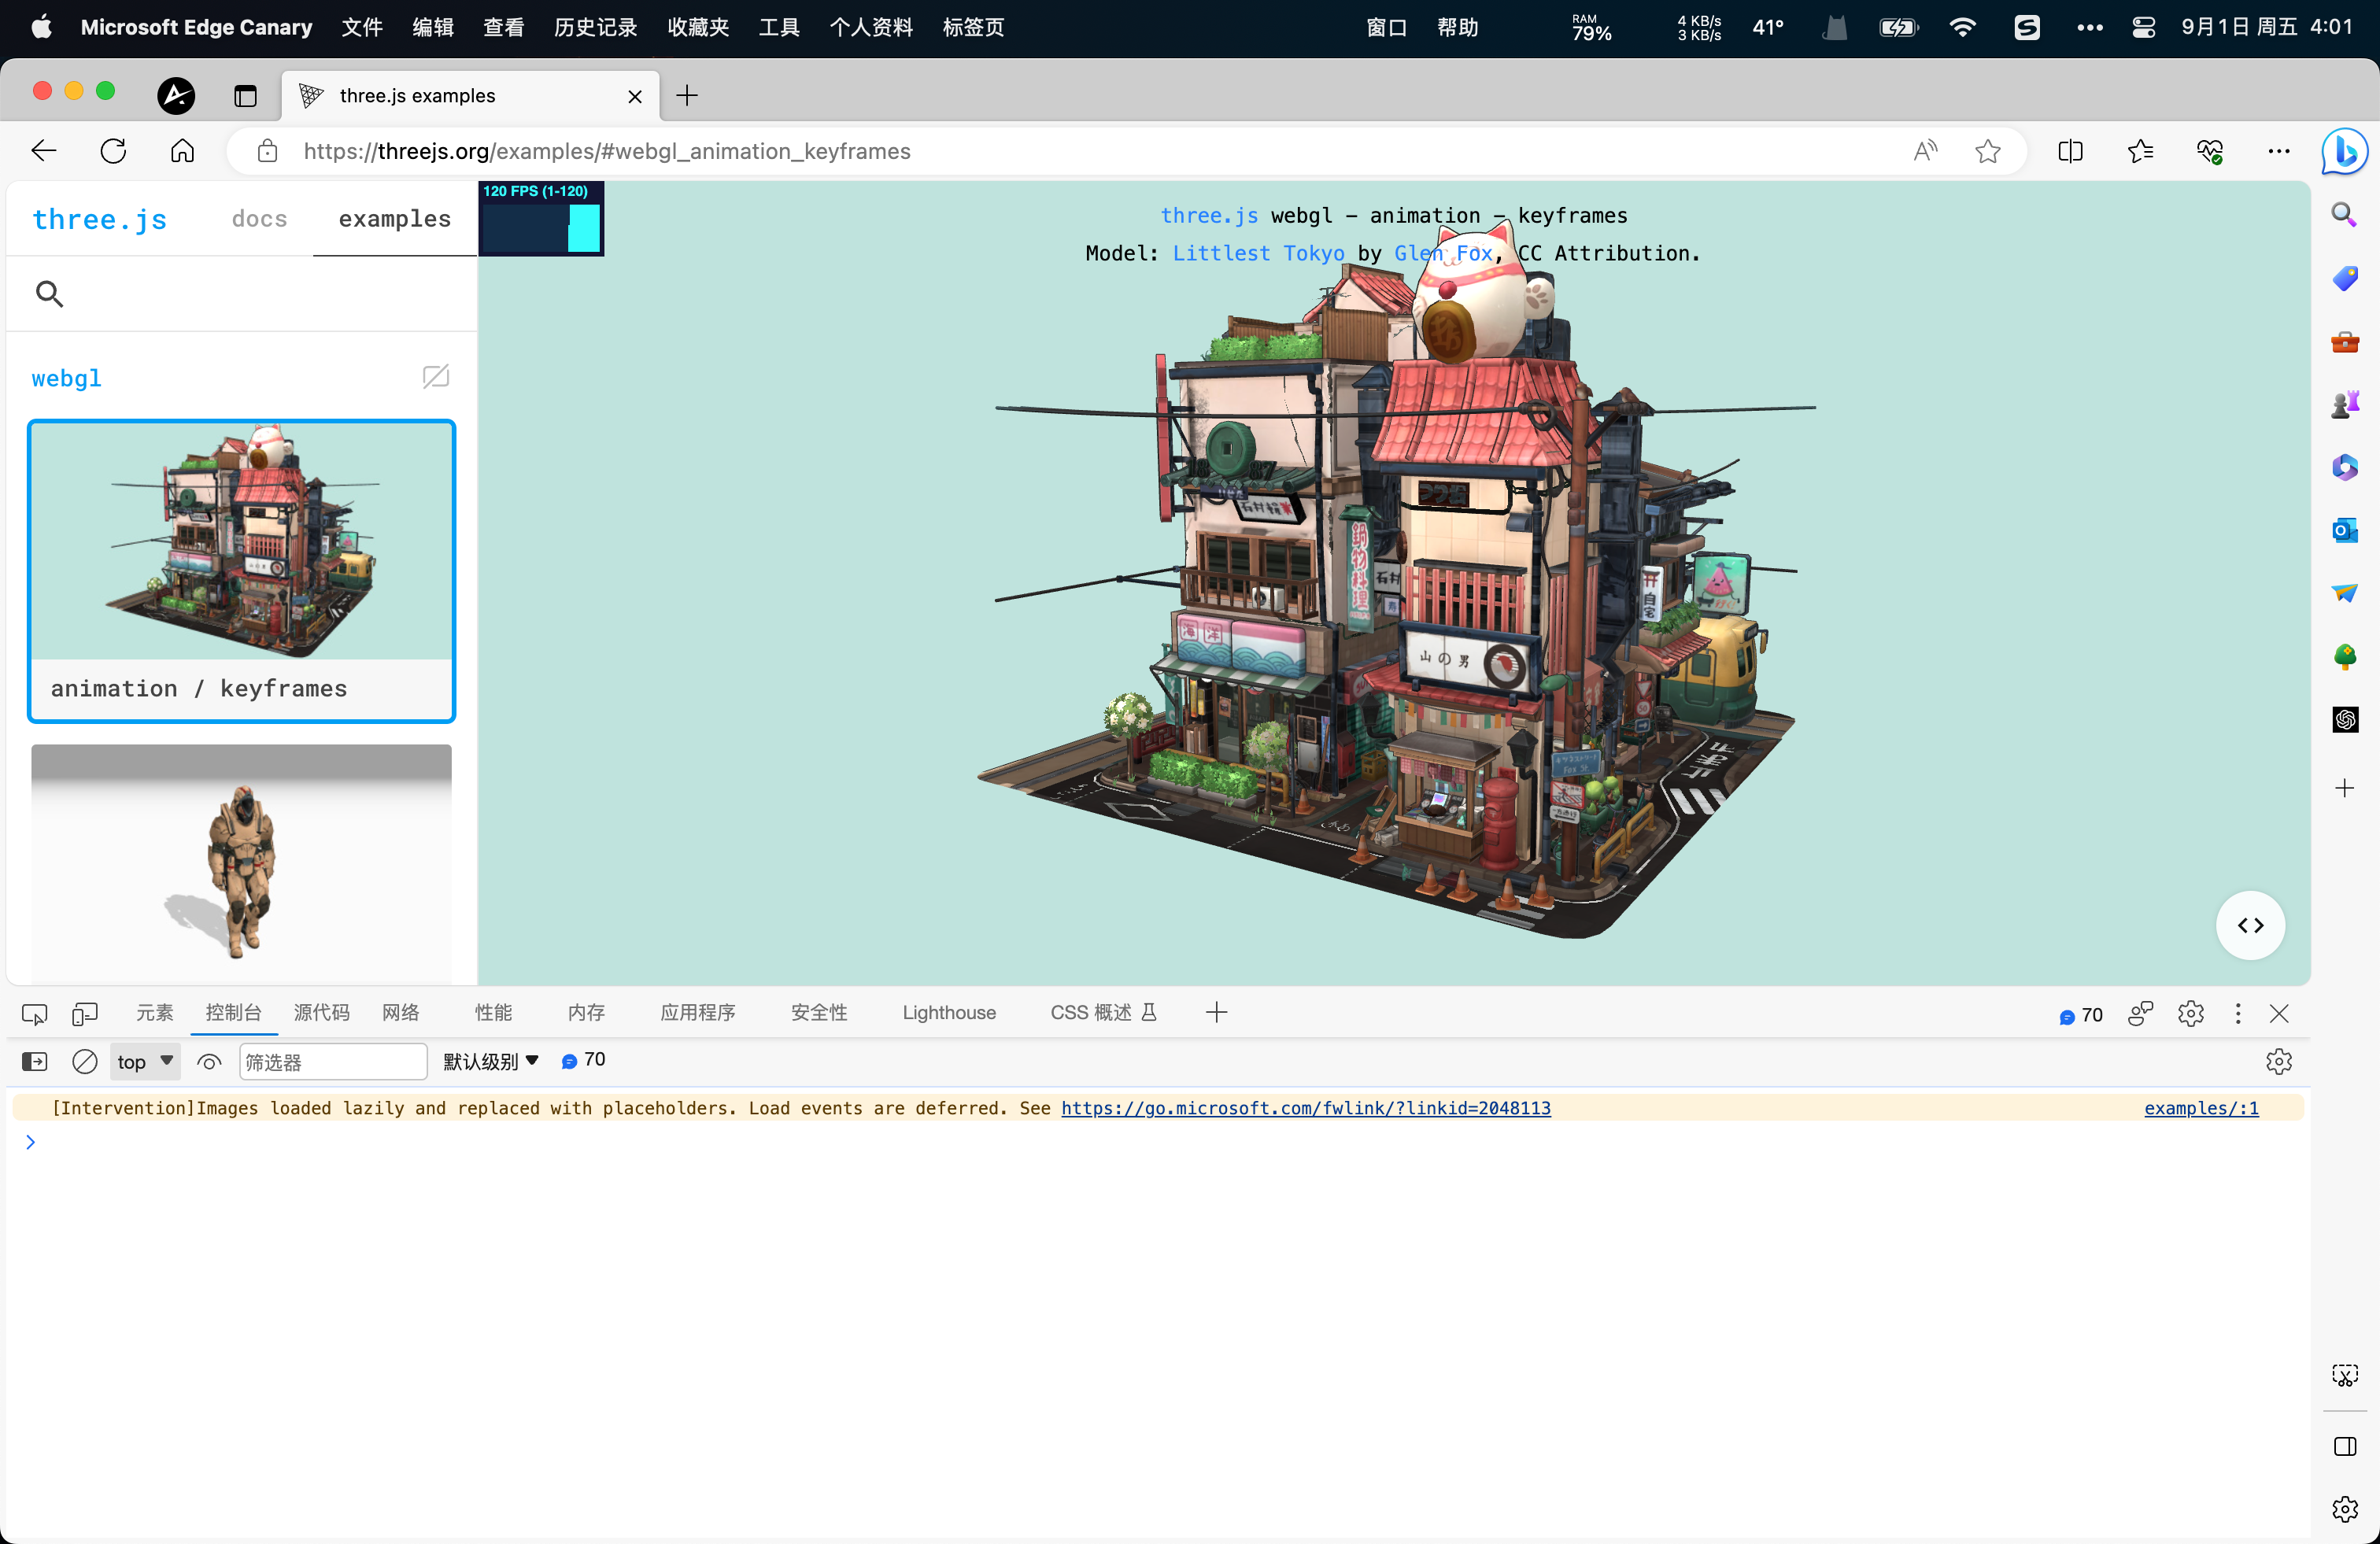Toggle the sidebar panel layout icon
This screenshot has height=1544, width=2380.
point(2344,1446)
